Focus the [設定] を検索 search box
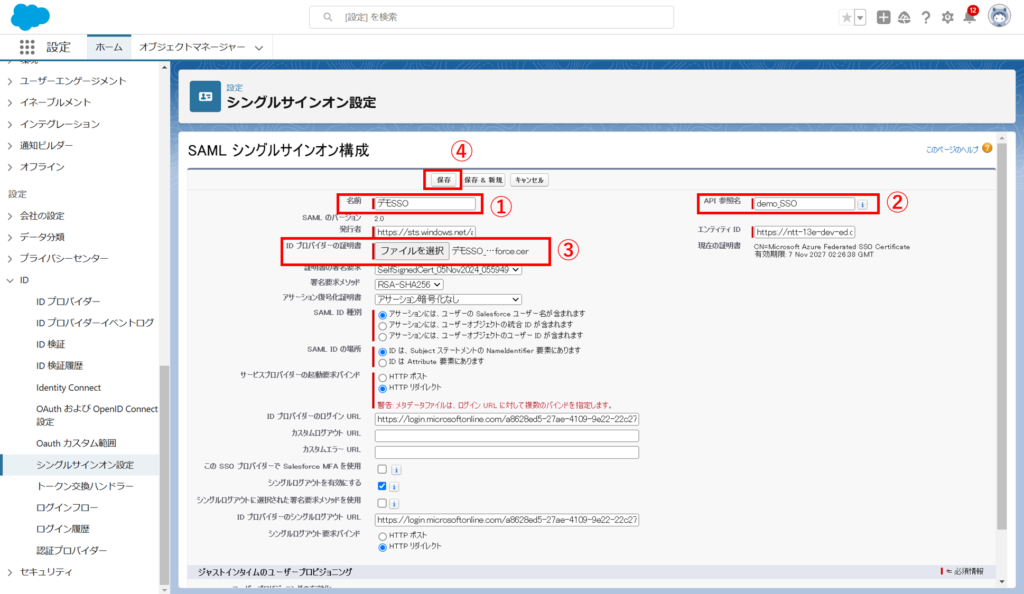The image size is (1024, 594). (x=491, y=17)
